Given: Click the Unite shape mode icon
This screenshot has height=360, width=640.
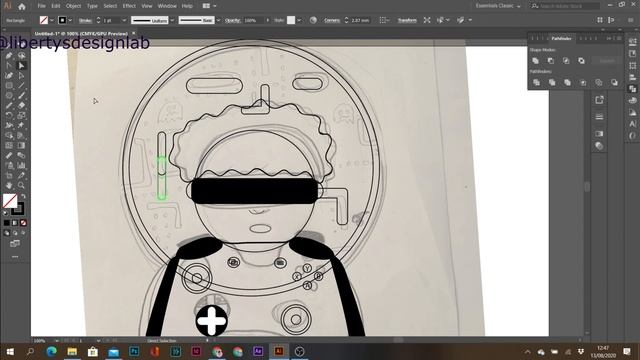Looking at the screenshot, I should pos(536,61).
